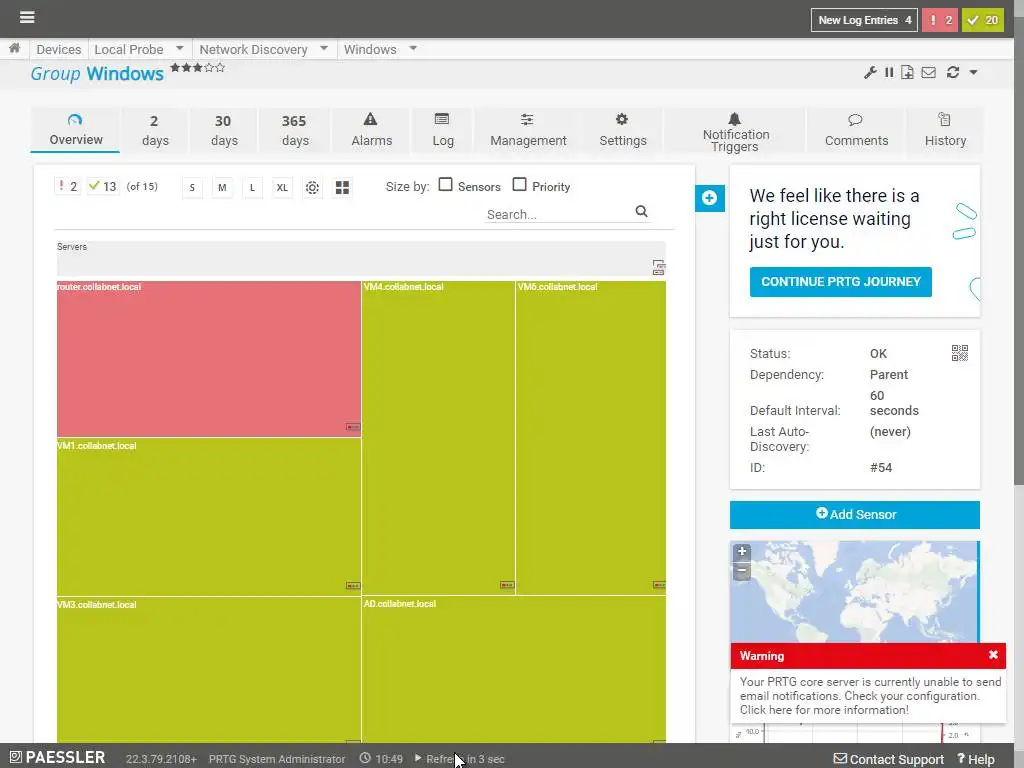Click the New Log Entries button
1024x768 pixels.
click(864, 20)
